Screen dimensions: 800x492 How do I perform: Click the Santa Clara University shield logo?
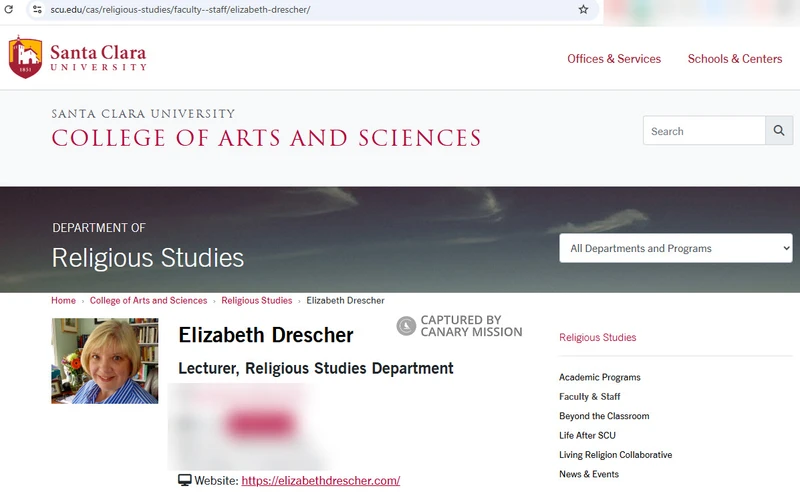coord(25,57)
